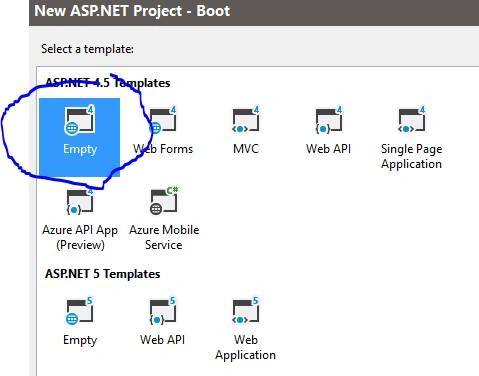The image size is (479, 376).
Task: Select the Single Page Application template icon
Action: point(412,120)
